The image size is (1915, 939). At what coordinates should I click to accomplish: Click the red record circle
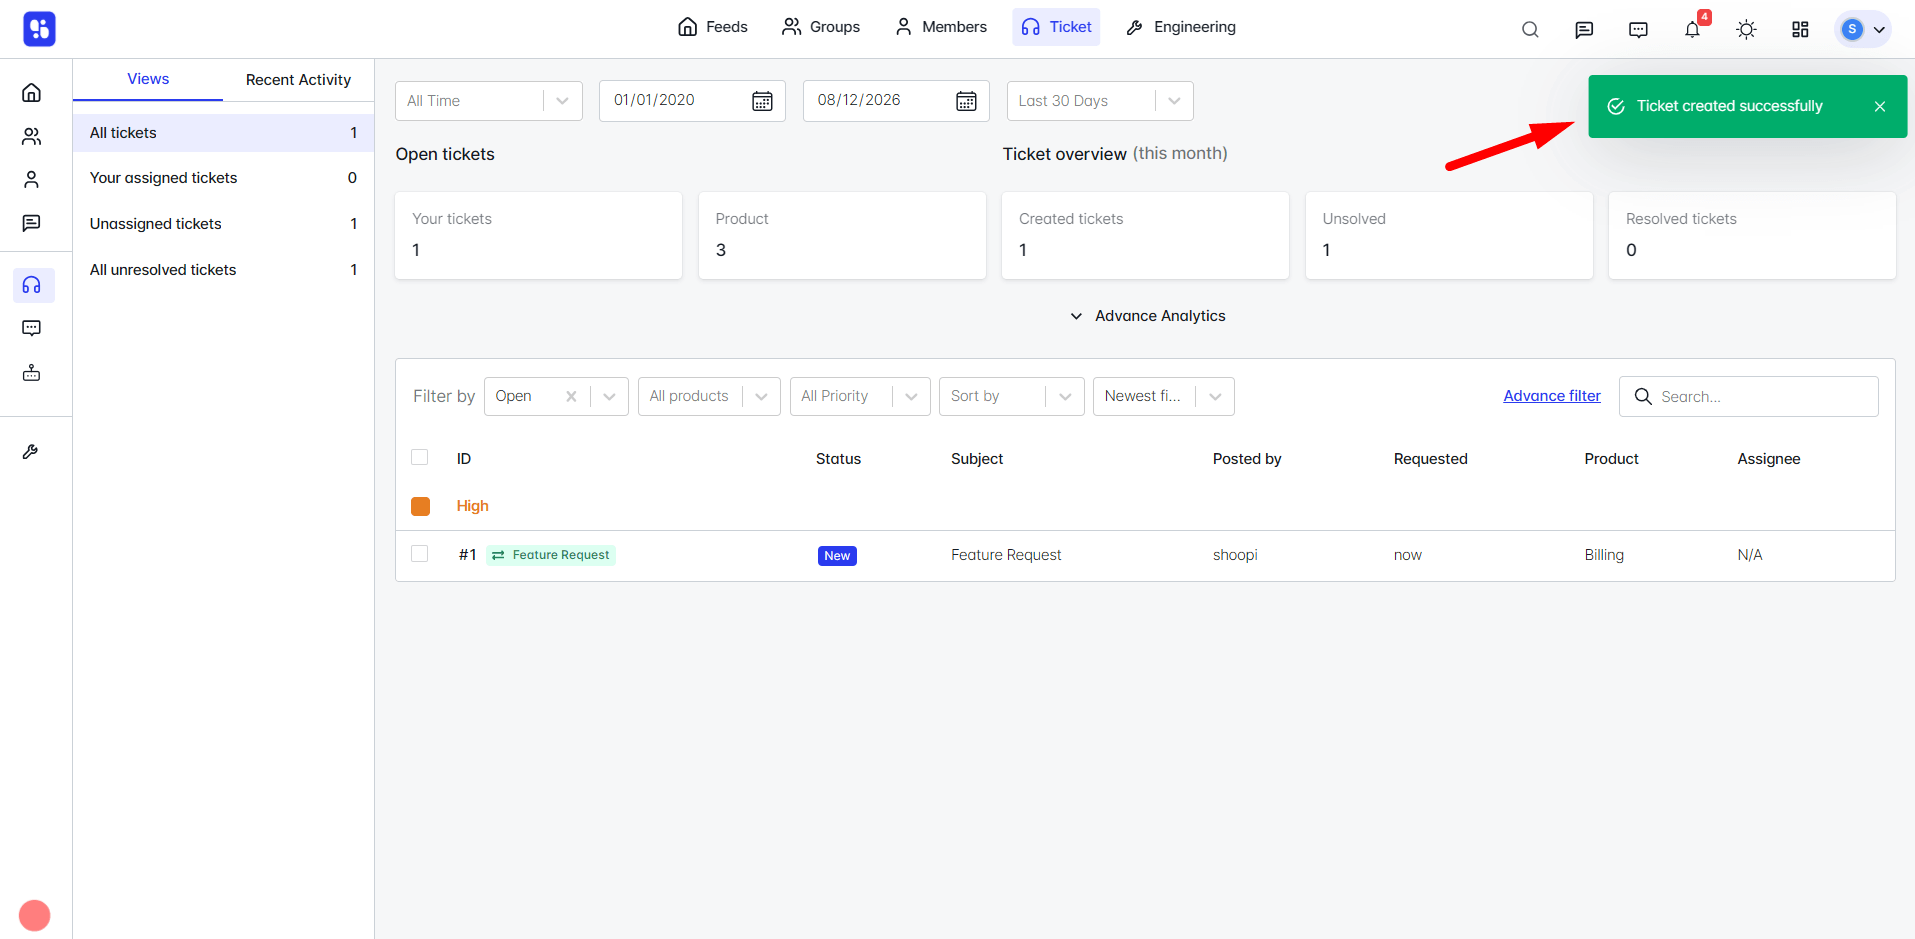34,915
